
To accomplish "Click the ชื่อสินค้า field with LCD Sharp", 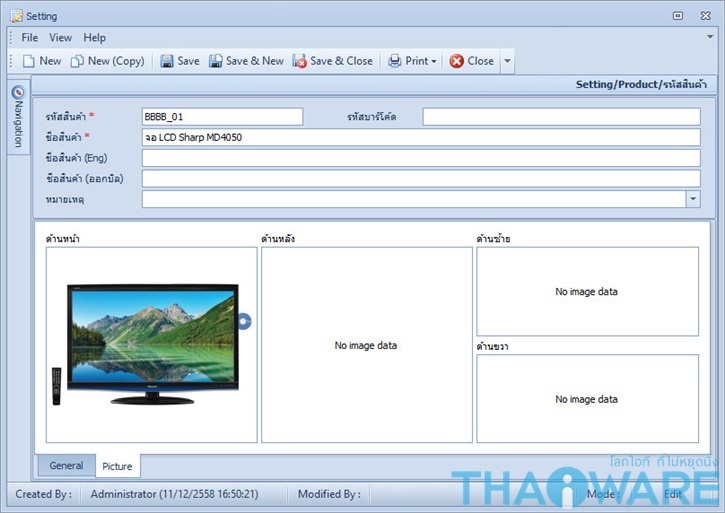I will (x=421, y=137).
